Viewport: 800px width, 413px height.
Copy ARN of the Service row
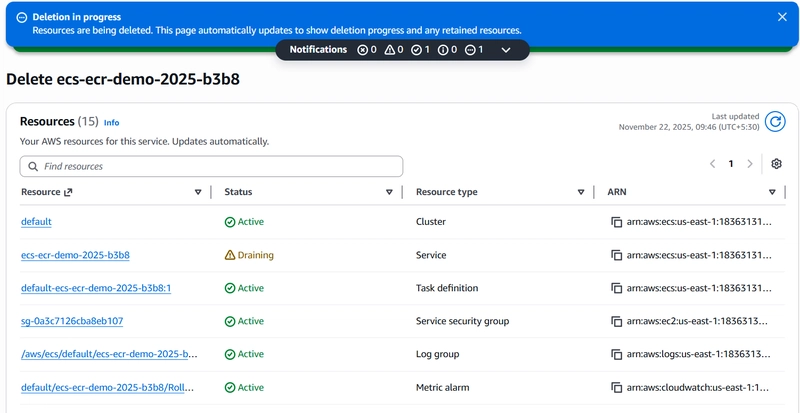point(617,255)
